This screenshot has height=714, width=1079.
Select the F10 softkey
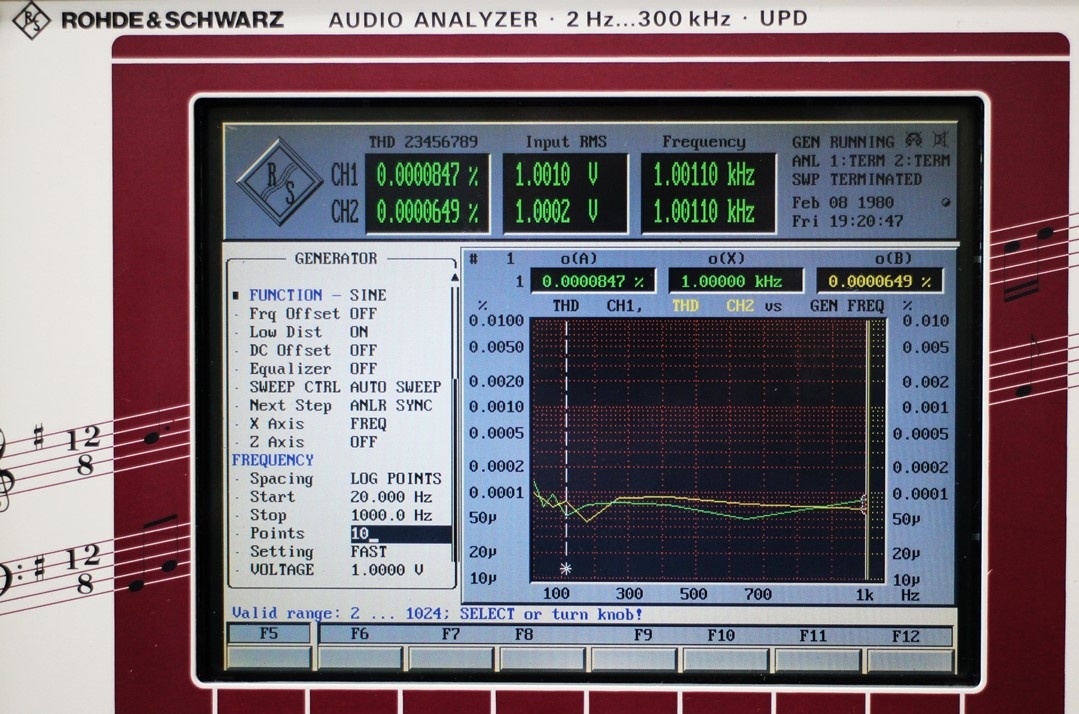721,636
